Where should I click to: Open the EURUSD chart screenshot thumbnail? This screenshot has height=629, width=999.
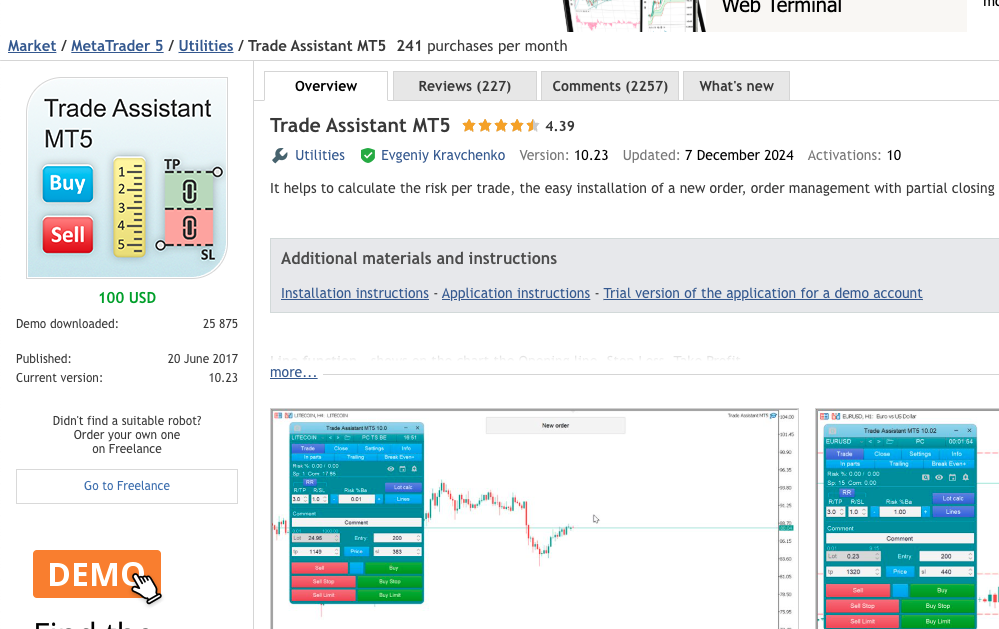pos(907,519)
